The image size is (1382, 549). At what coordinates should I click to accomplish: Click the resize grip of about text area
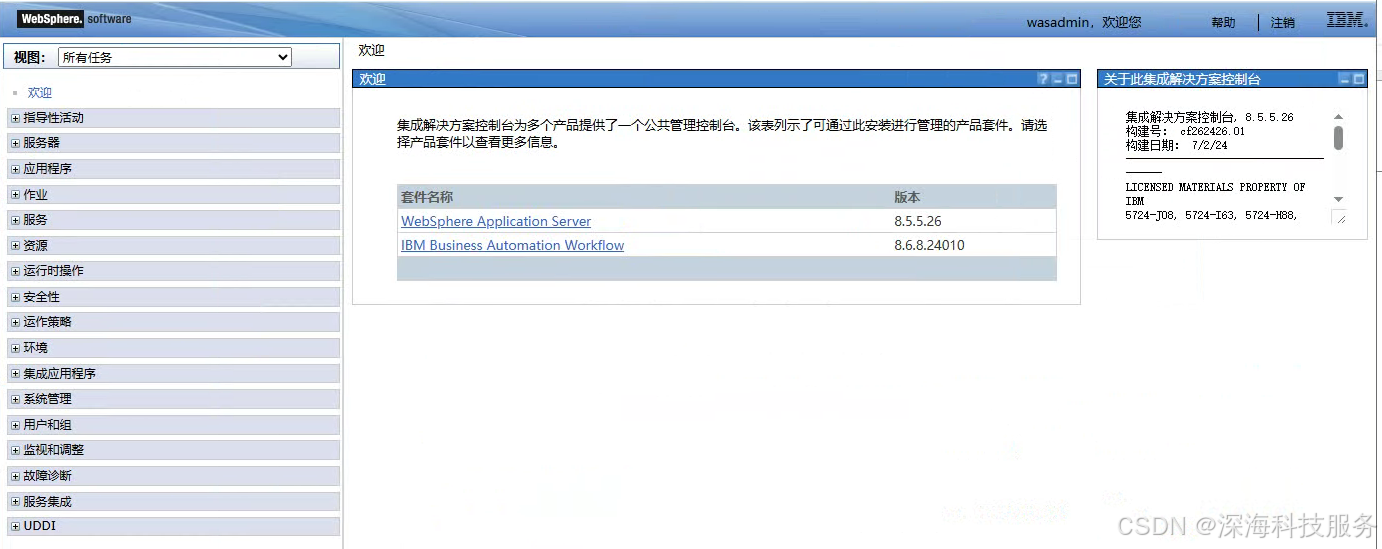point(1340,218)
